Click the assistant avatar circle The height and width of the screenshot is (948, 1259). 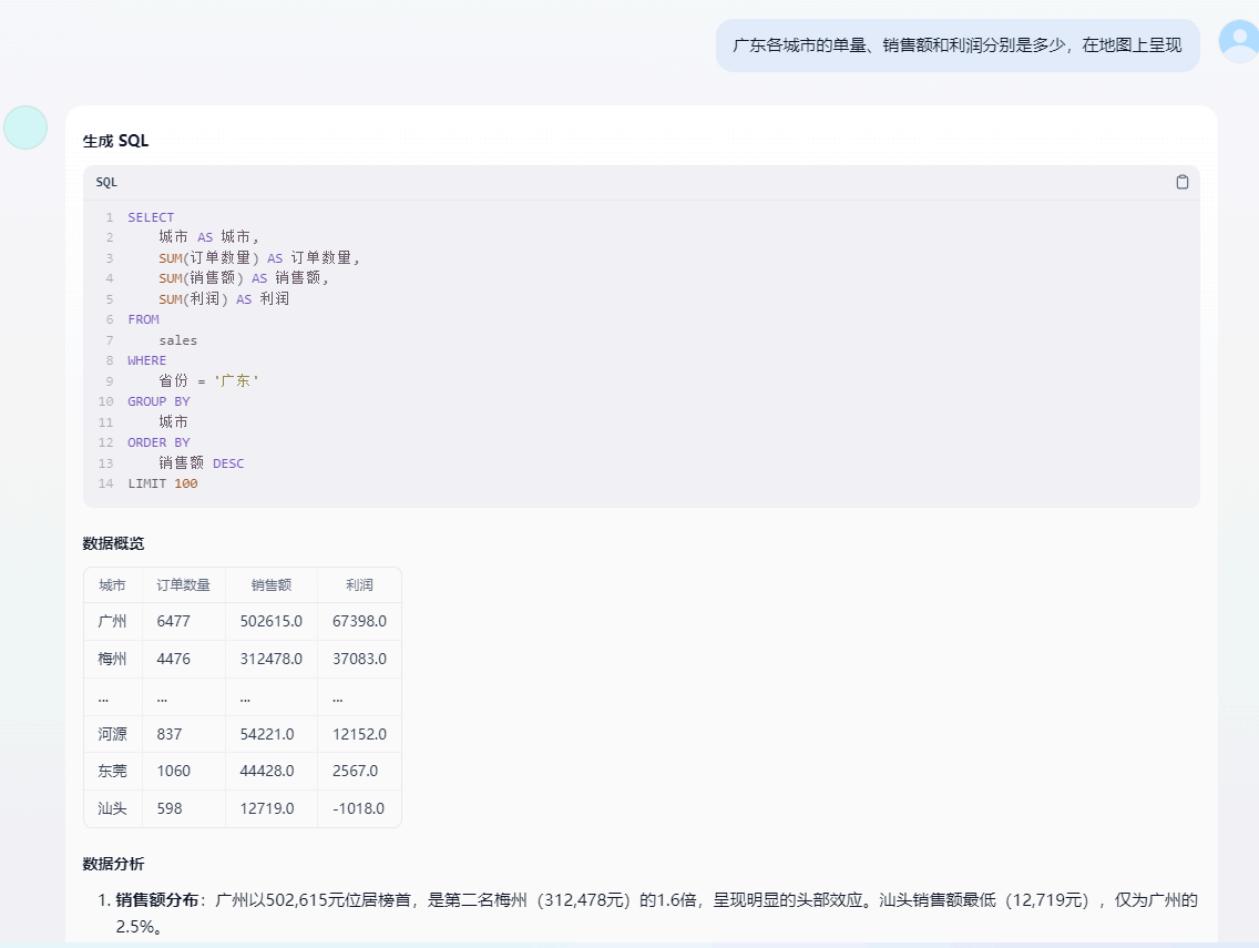[x=25, y=127]
